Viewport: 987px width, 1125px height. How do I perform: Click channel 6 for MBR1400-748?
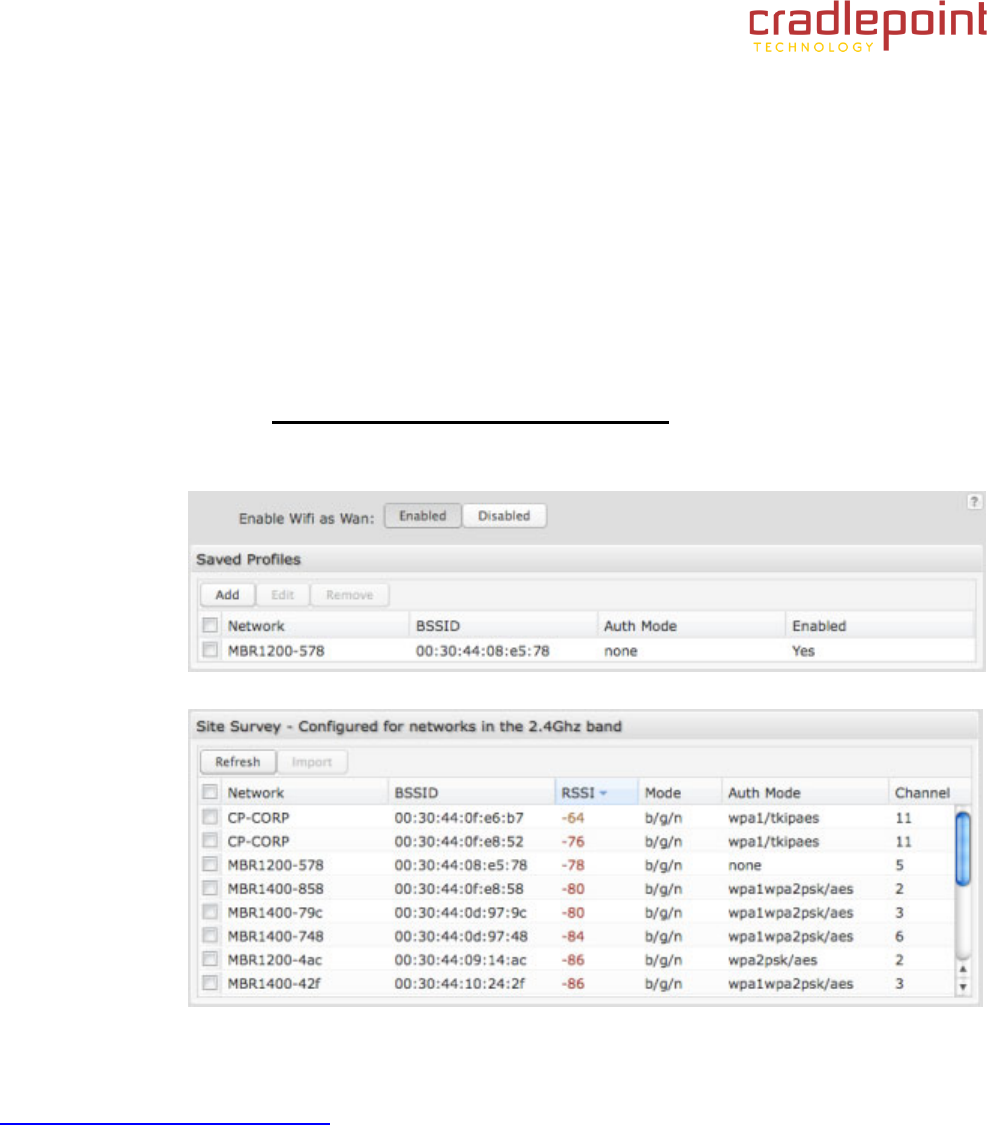(x=899, y=936)
